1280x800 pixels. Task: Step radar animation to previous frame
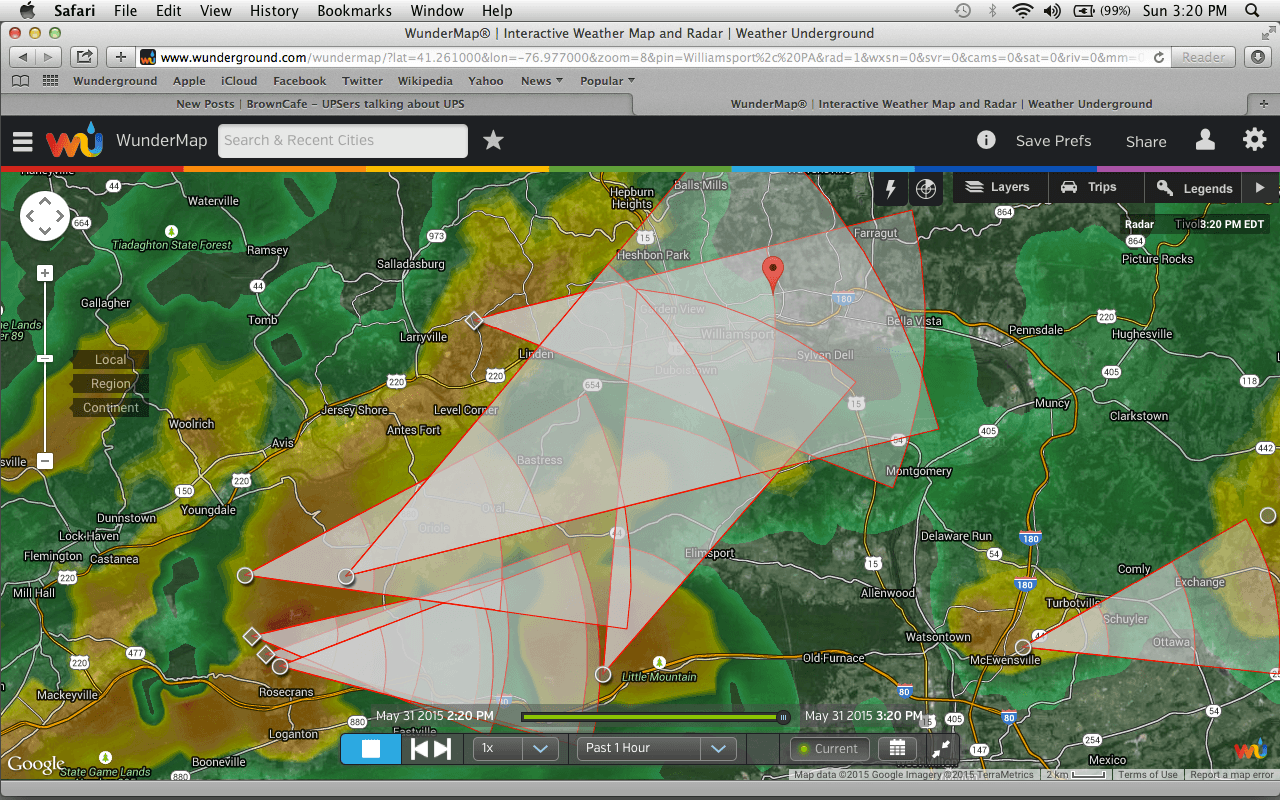(x=420, y=748)
